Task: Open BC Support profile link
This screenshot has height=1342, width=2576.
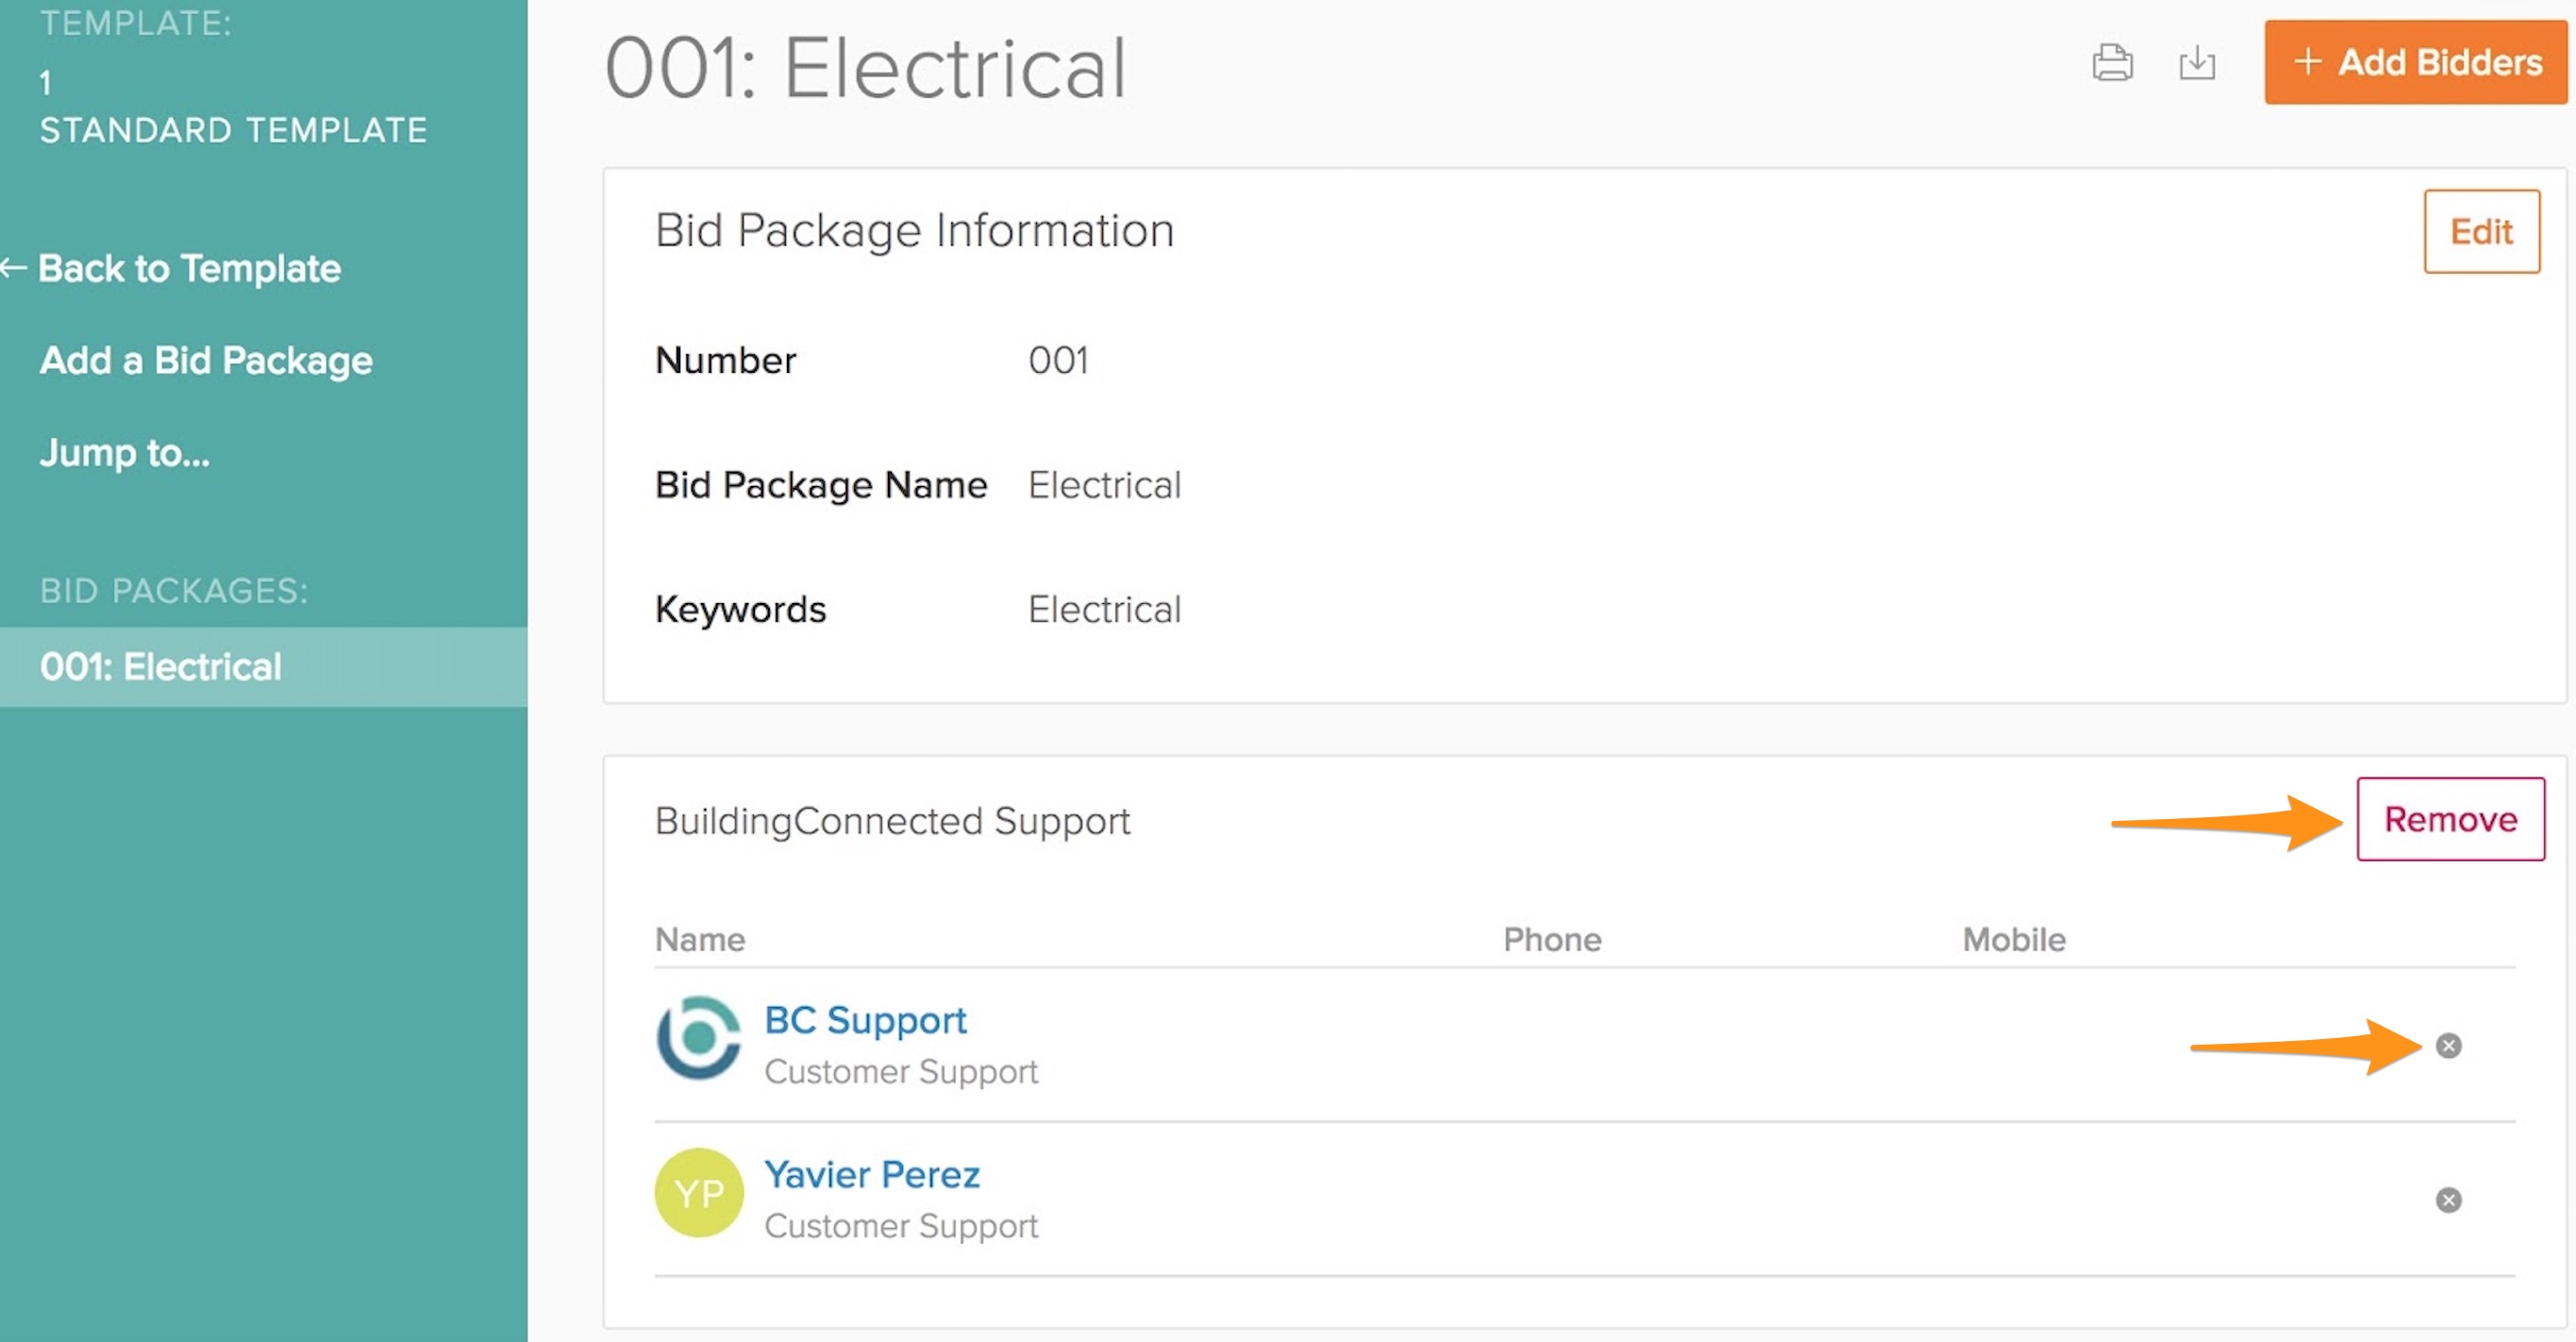Action: 865,1020
